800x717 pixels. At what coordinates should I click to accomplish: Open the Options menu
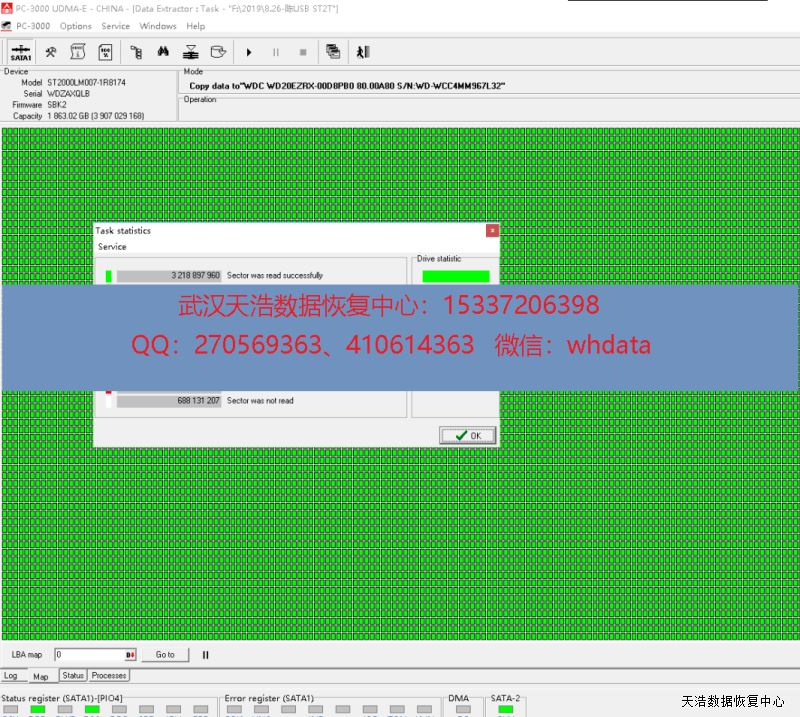click(75, 26)
